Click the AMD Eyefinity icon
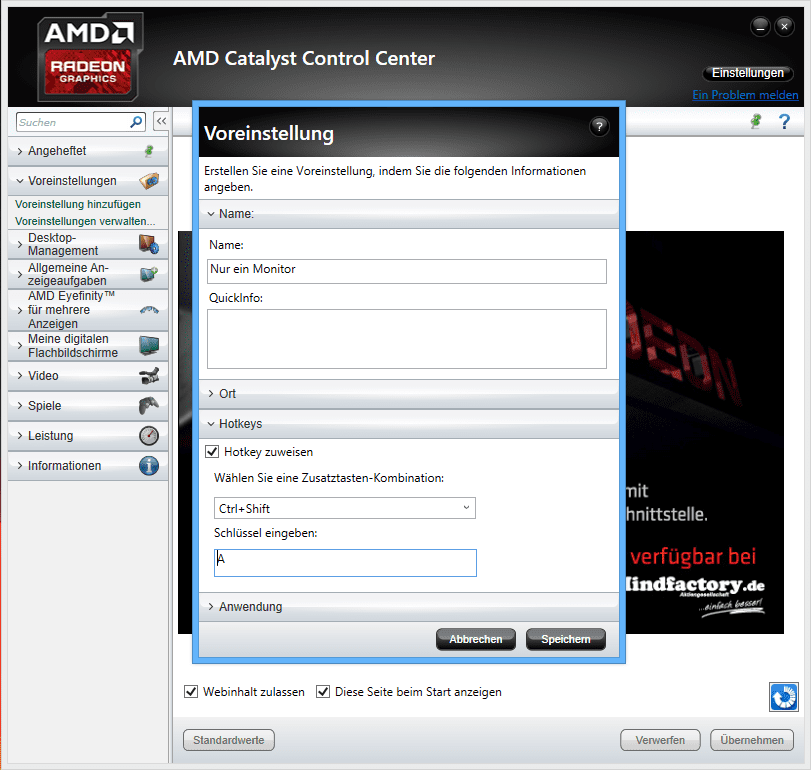 pyautogui.click(x=149, y=310)
